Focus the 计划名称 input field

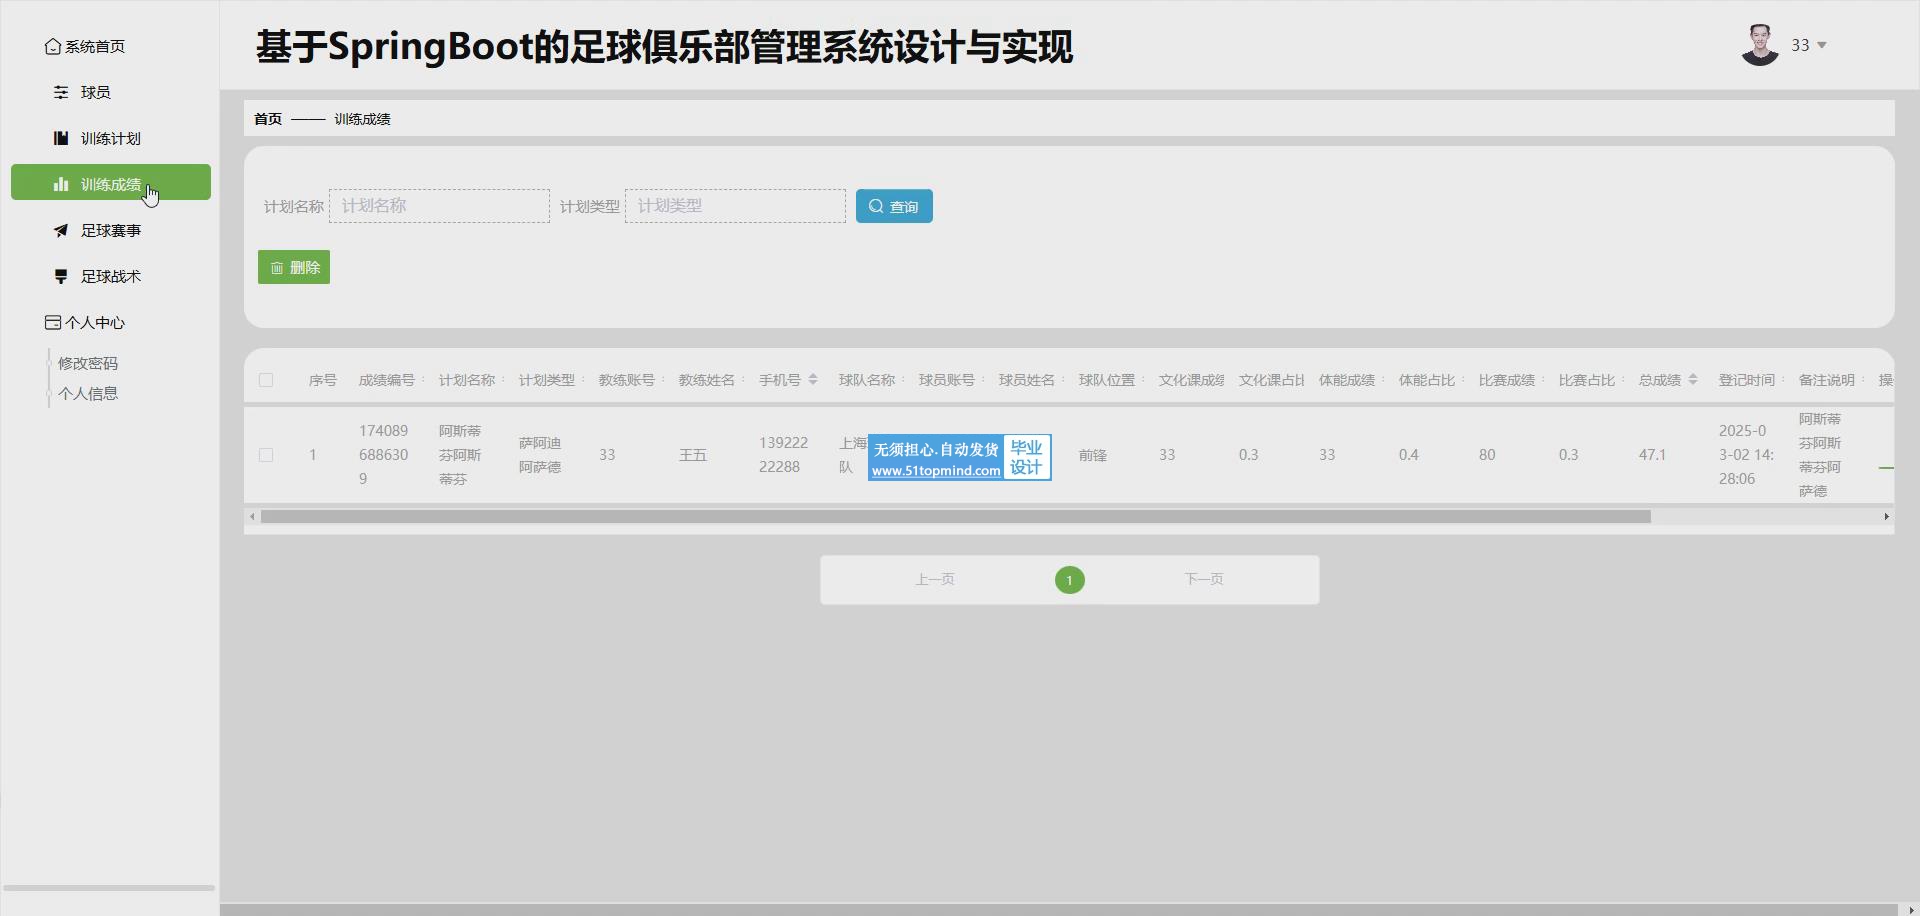439,206
